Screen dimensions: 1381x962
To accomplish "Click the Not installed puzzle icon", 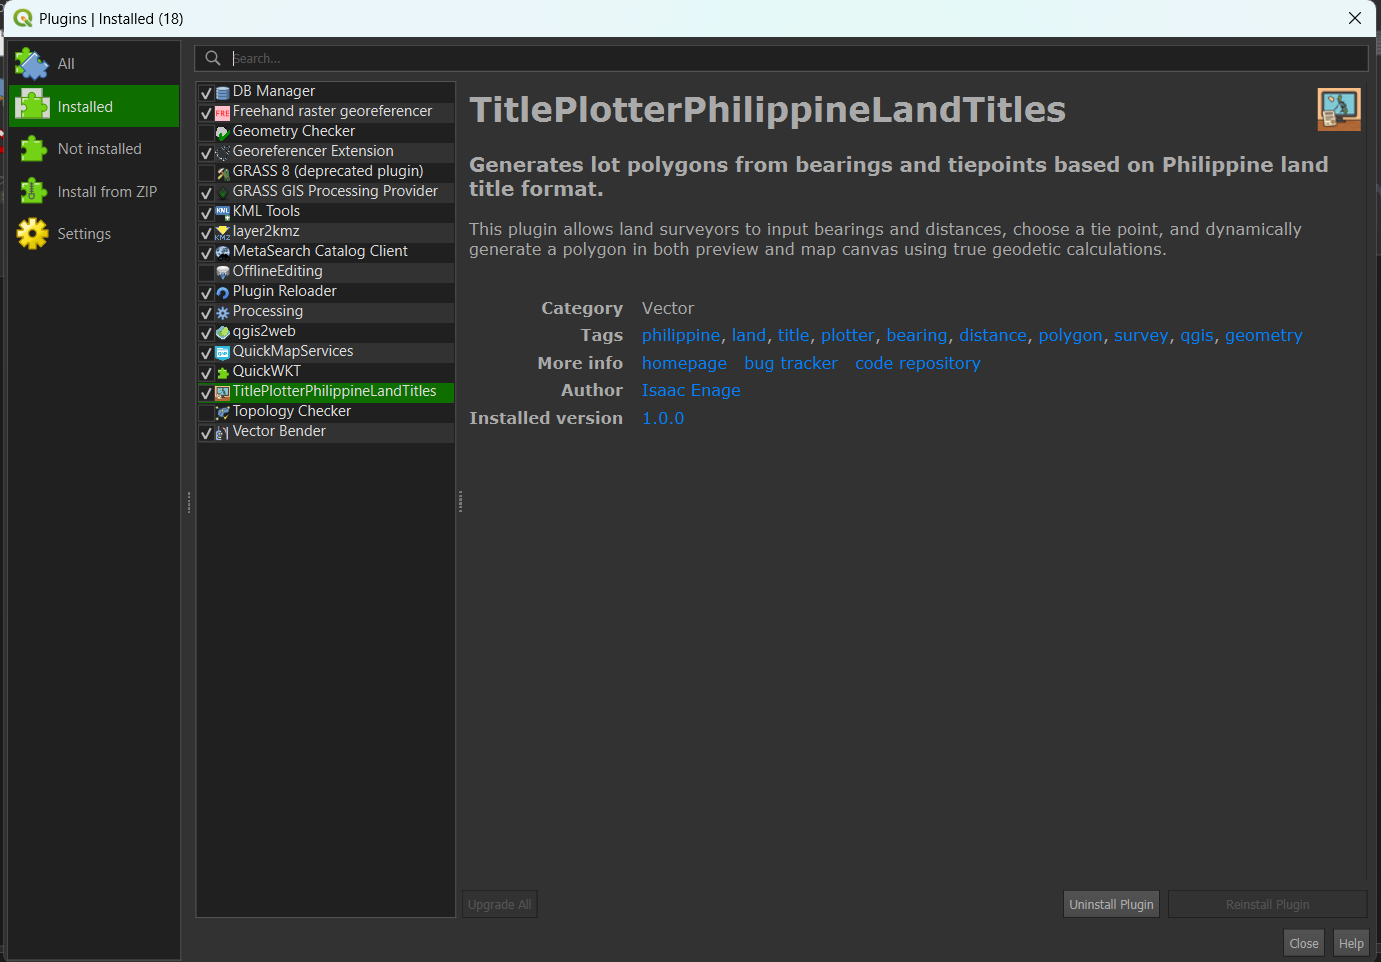I will tap(32, 149).
